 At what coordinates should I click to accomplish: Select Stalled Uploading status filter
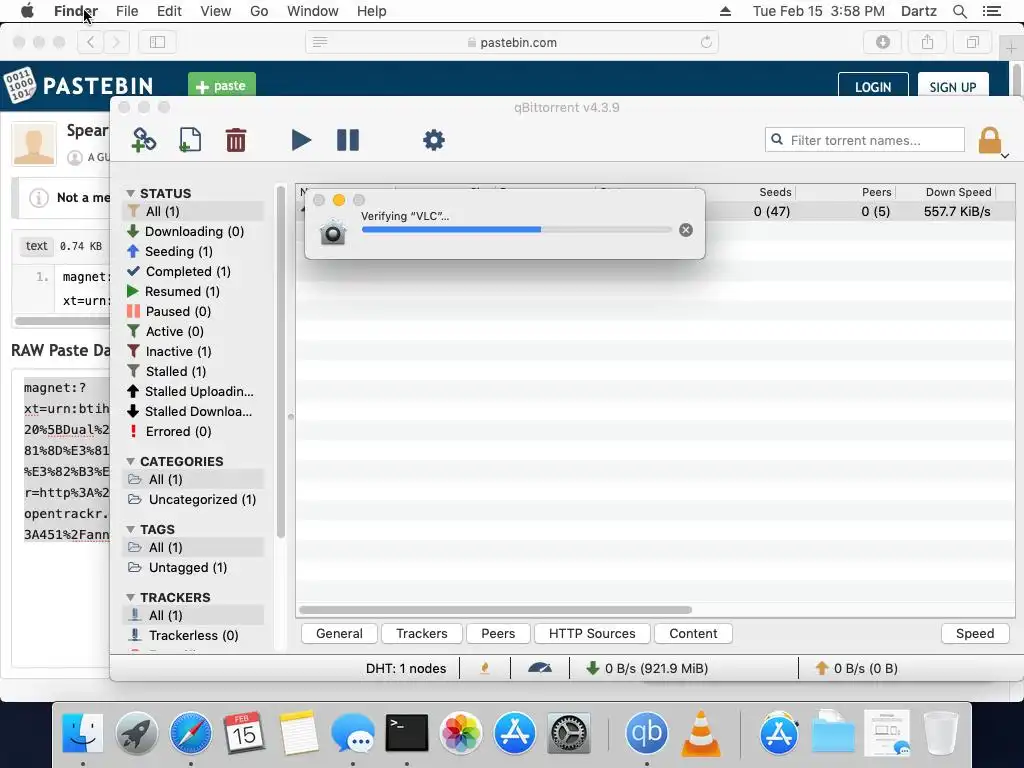193,391
